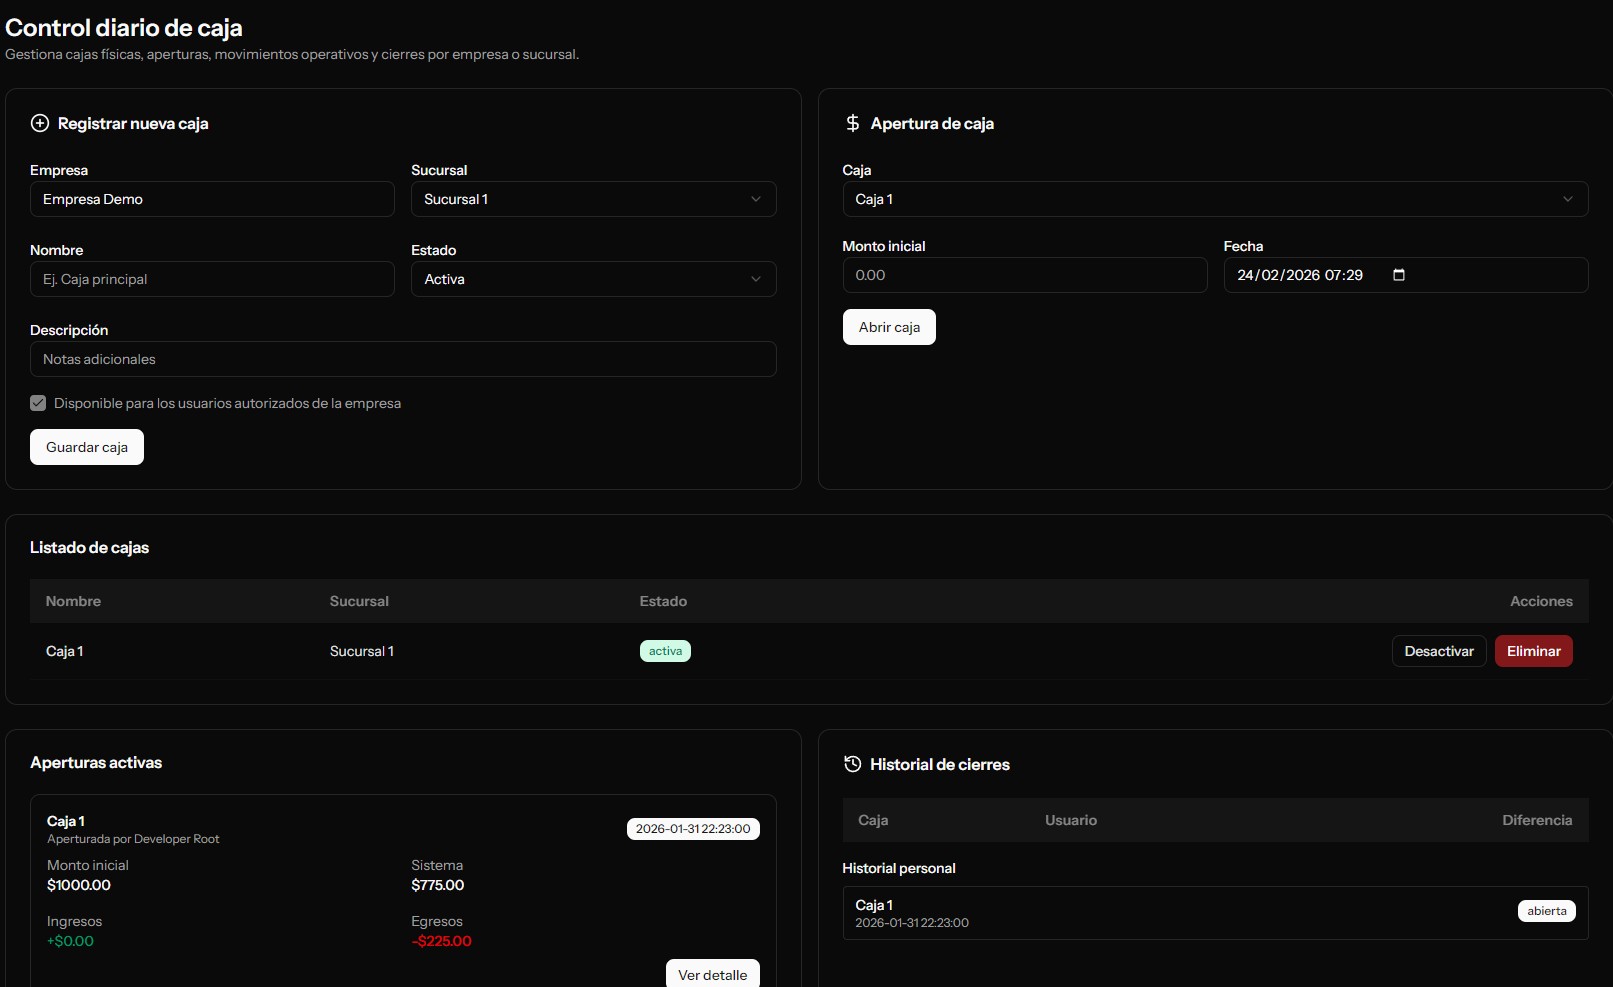Click the plus icon beside Registrar nueva caja

(x=40, y=123)
